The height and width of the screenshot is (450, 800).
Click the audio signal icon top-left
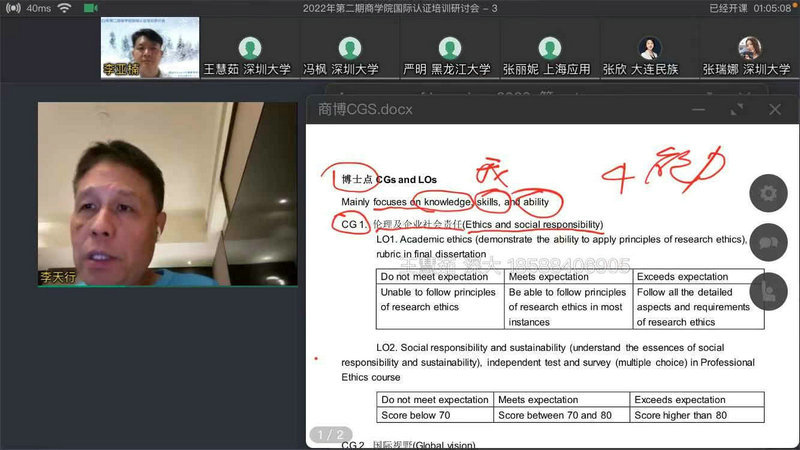(x=13, y=8)
